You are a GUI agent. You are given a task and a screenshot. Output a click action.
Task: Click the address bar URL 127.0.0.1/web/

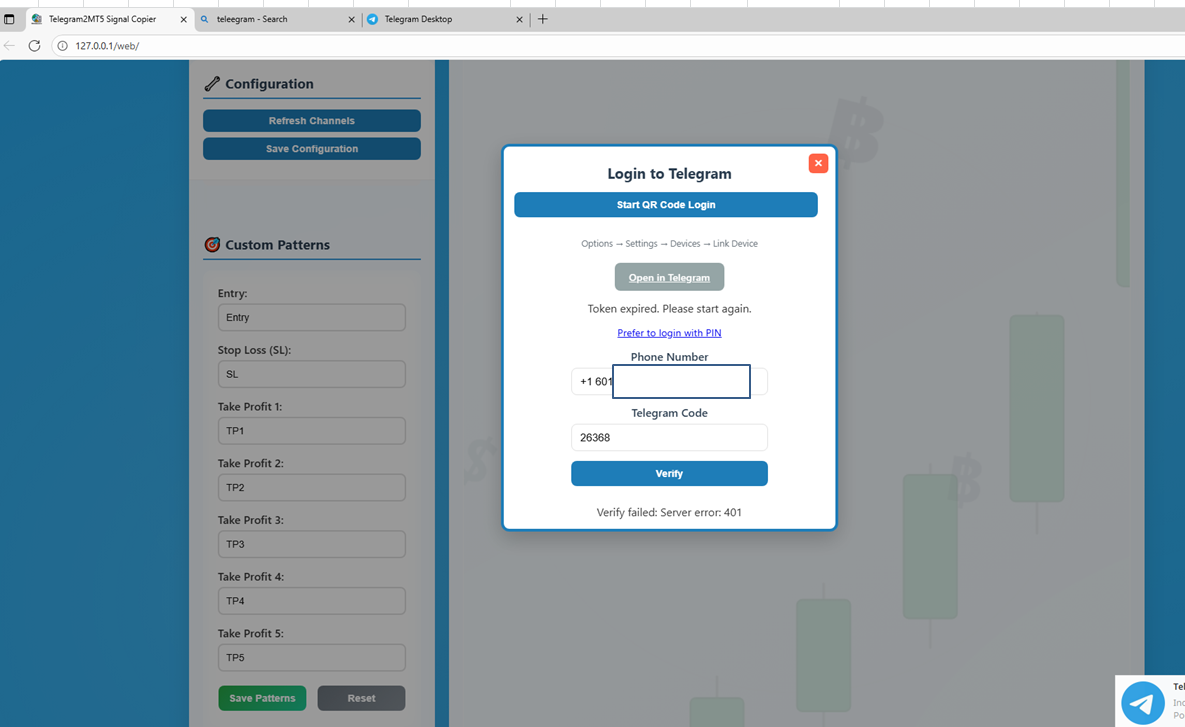coord(107,46)
